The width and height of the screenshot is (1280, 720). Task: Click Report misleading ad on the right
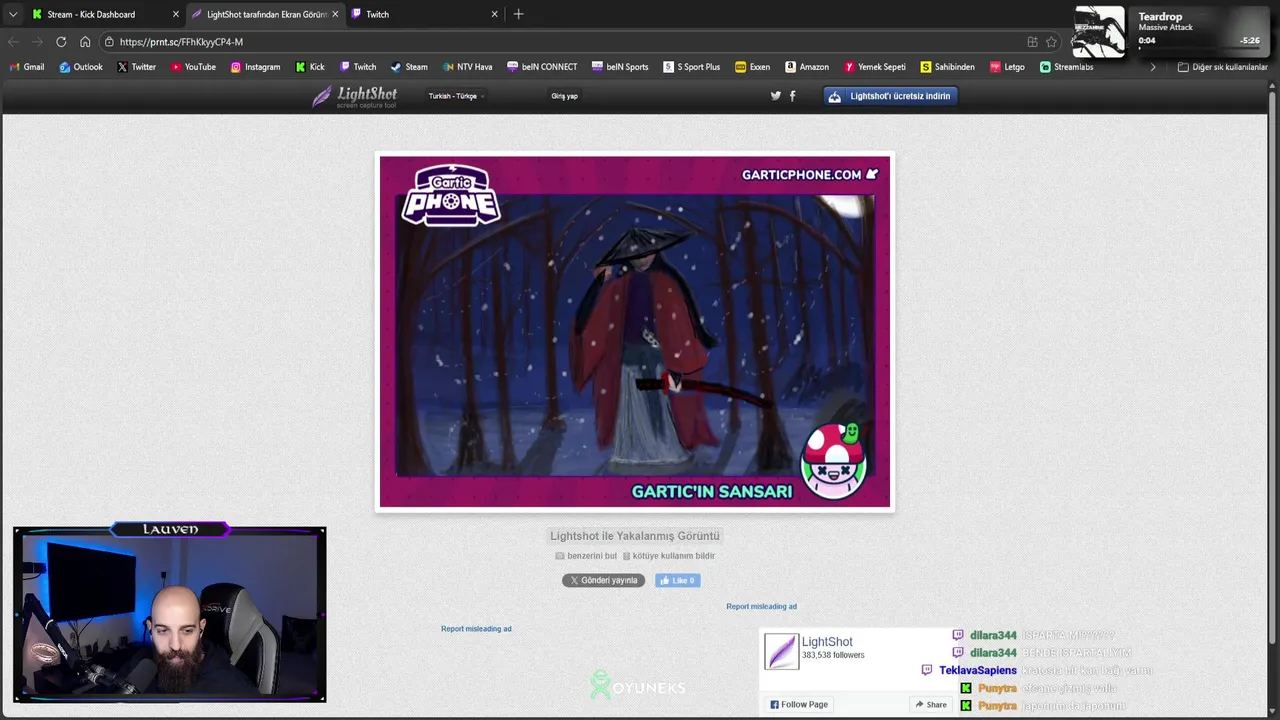(x=761, y=606)
